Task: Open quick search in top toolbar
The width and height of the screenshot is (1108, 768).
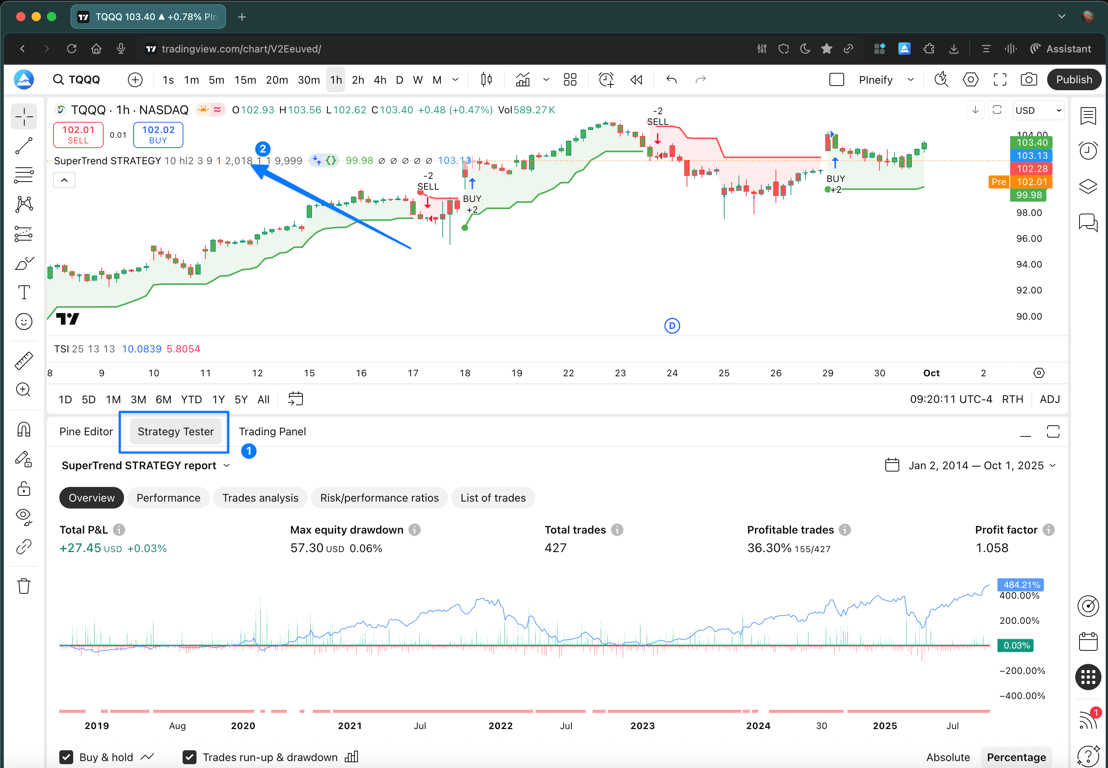Action: pyautogui.click(x=941, y=80)
